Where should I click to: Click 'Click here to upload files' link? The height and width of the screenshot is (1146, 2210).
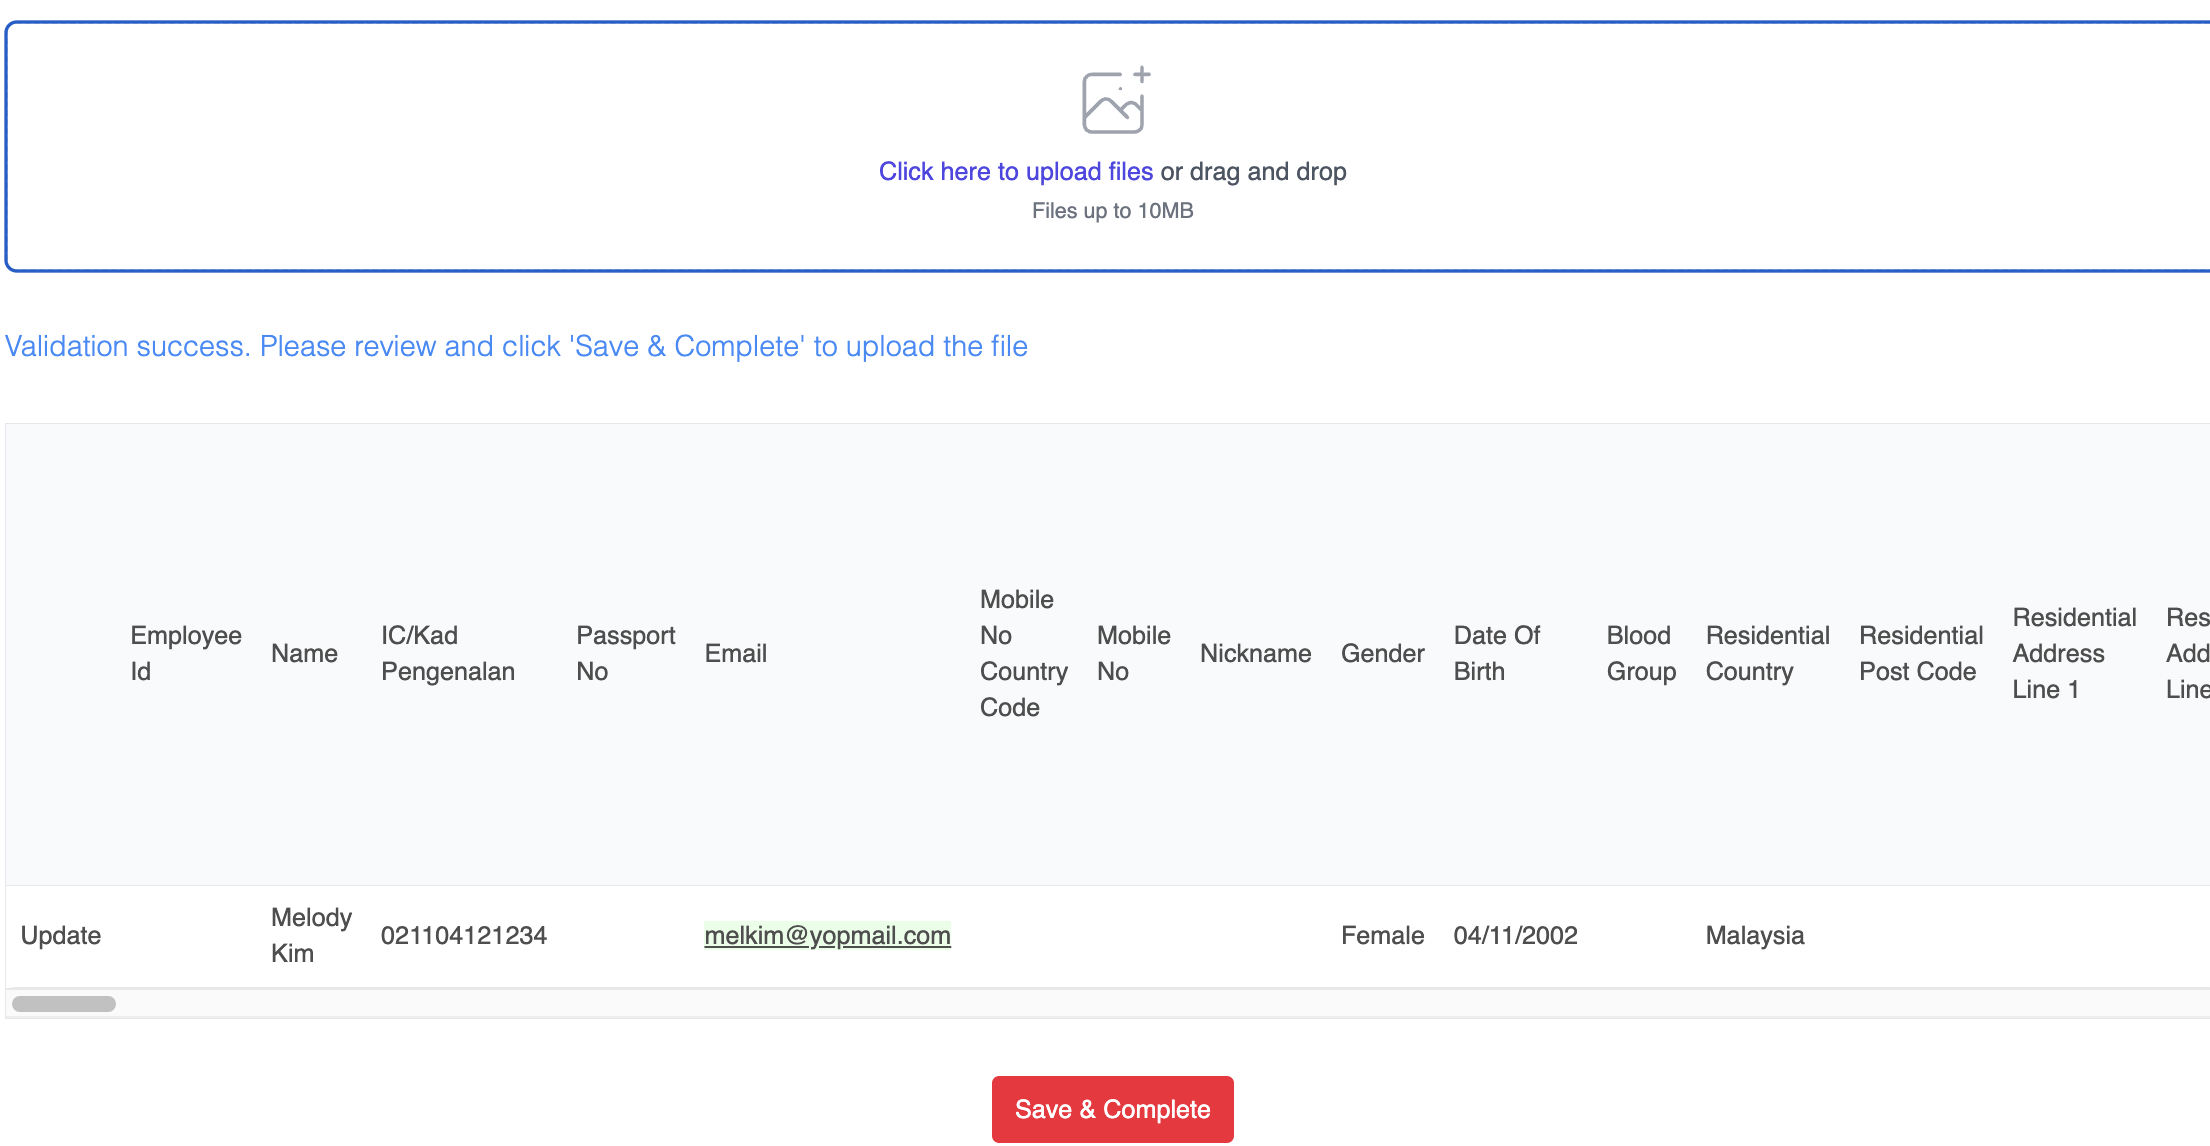coord(1015,172)
